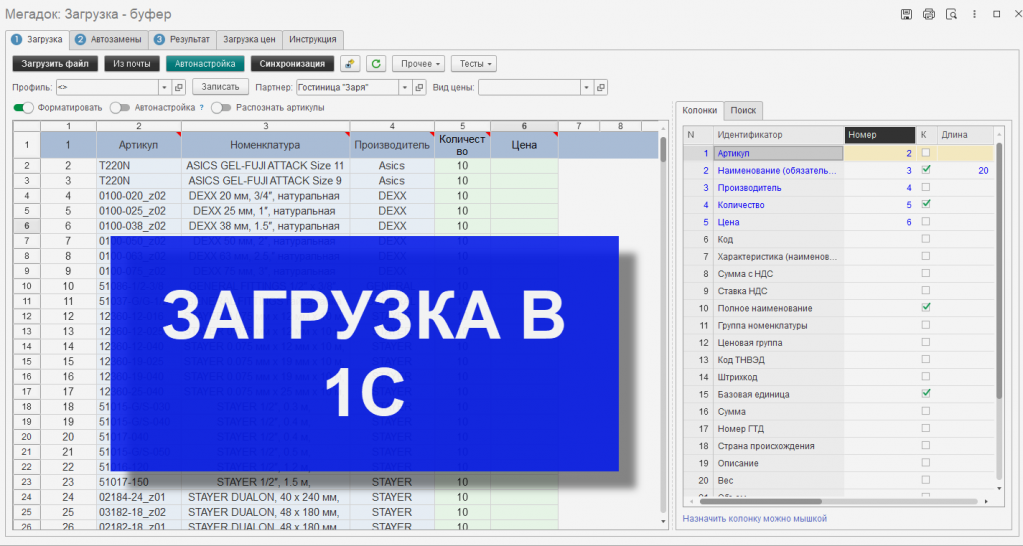Enable Распознать артикулы toggle

(x=221, y=108)
